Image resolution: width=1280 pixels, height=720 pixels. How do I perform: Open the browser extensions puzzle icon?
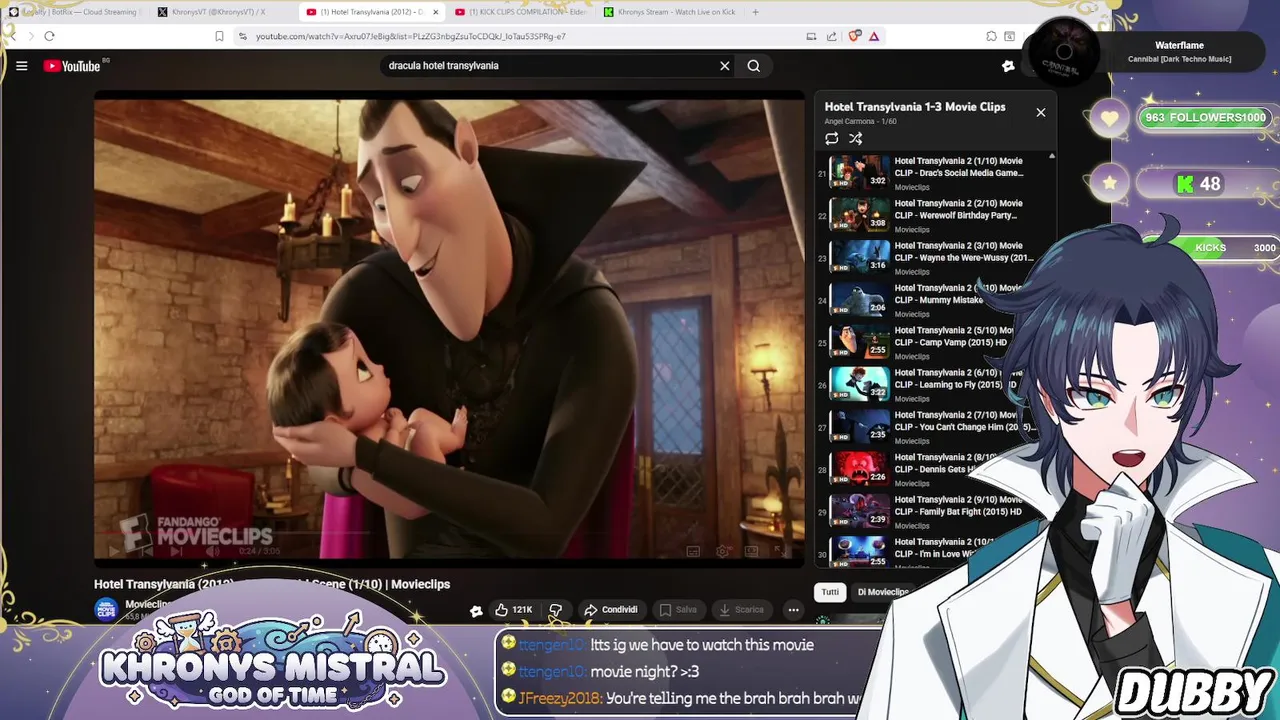pos(991,36)
